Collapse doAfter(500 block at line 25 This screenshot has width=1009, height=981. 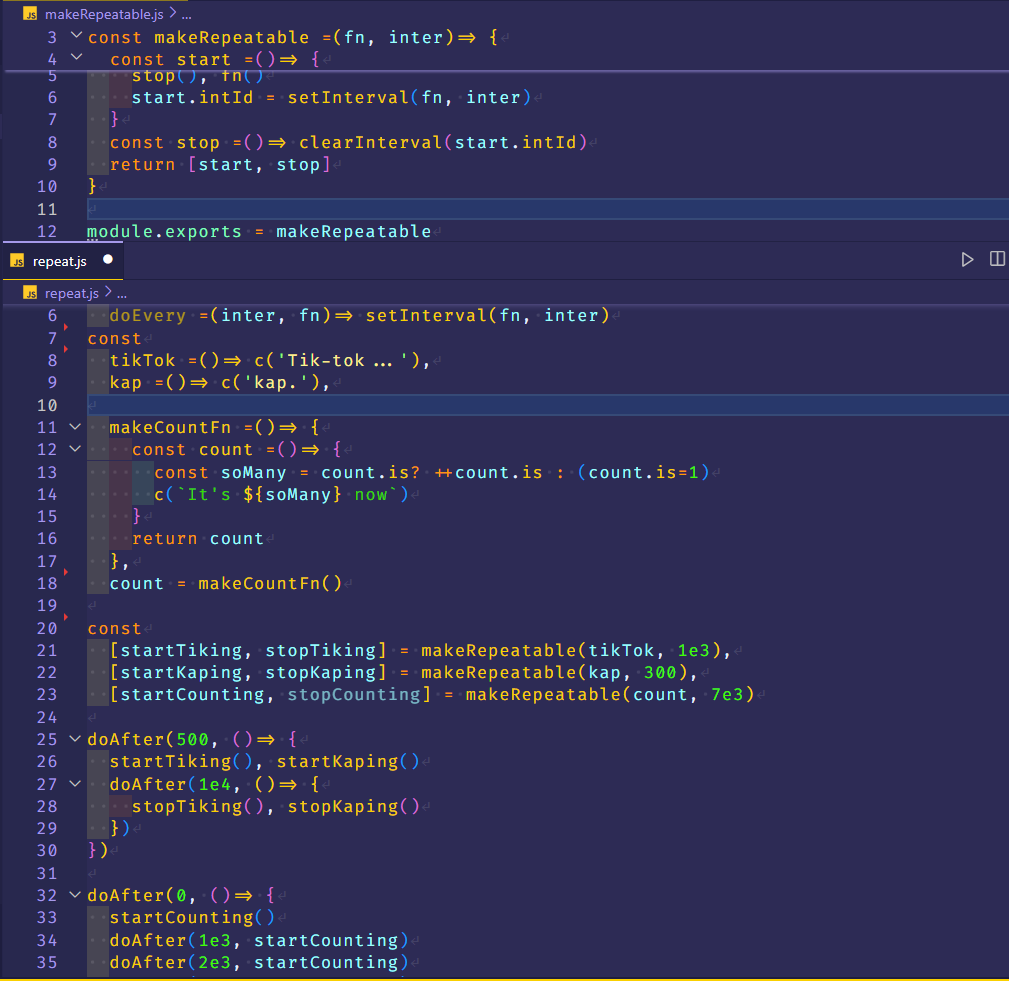[x=75, y=738]
